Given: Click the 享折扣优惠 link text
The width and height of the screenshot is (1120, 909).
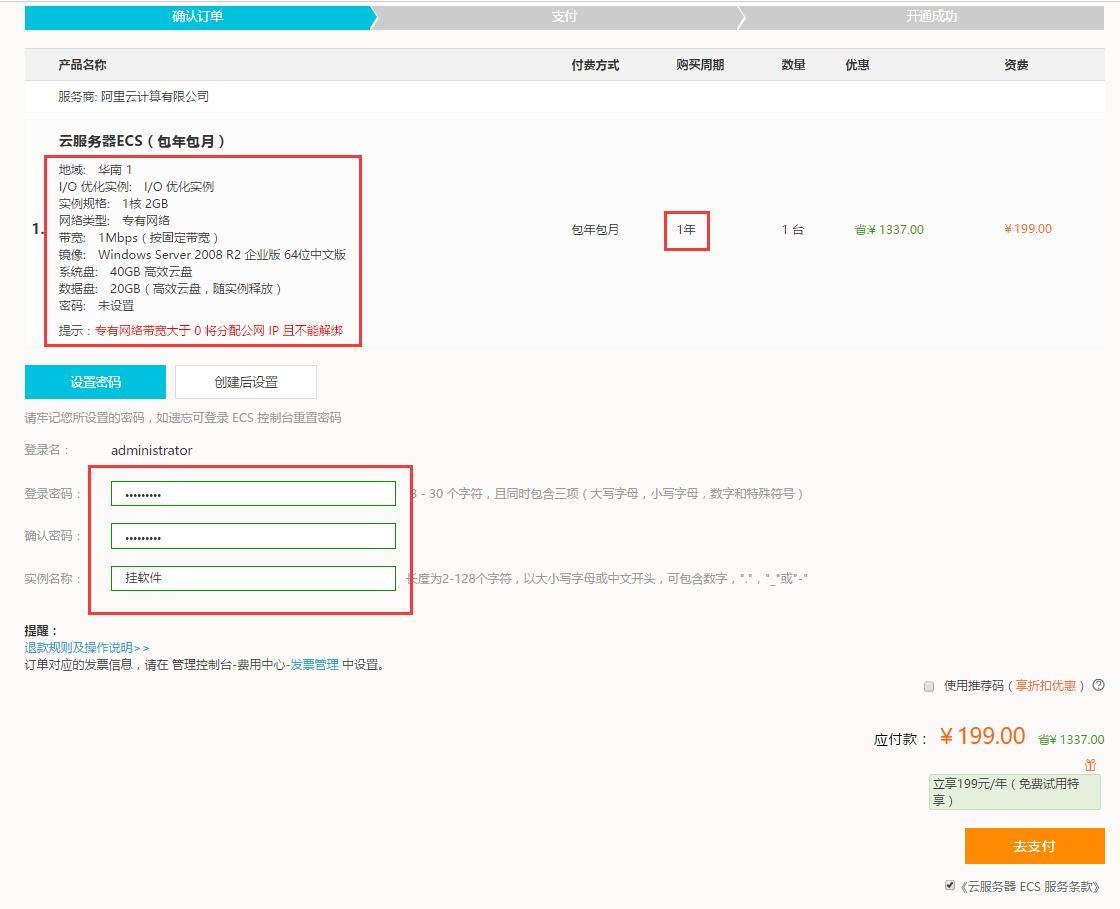Looking at the screenshot, I should point(1046,686).
